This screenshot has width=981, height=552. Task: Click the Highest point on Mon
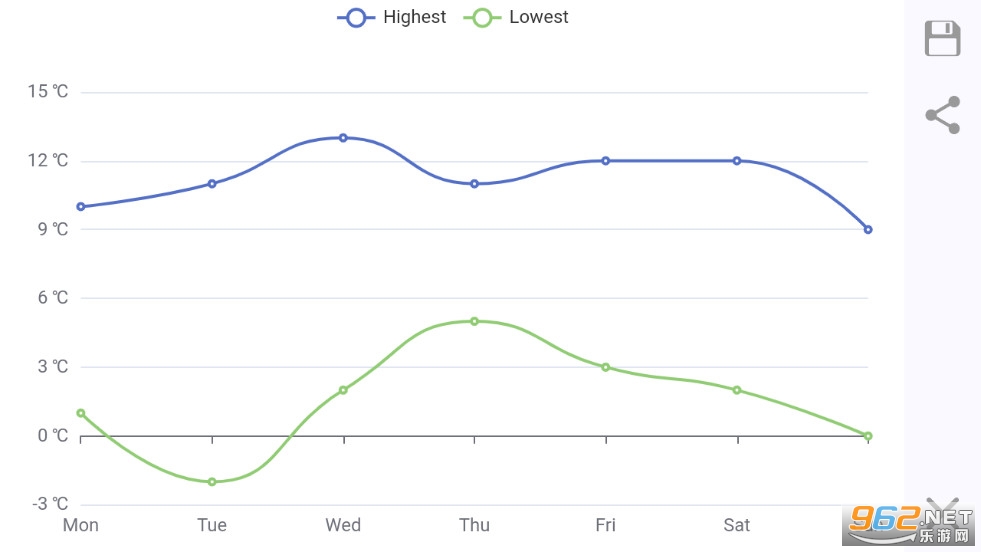[81, 207]
